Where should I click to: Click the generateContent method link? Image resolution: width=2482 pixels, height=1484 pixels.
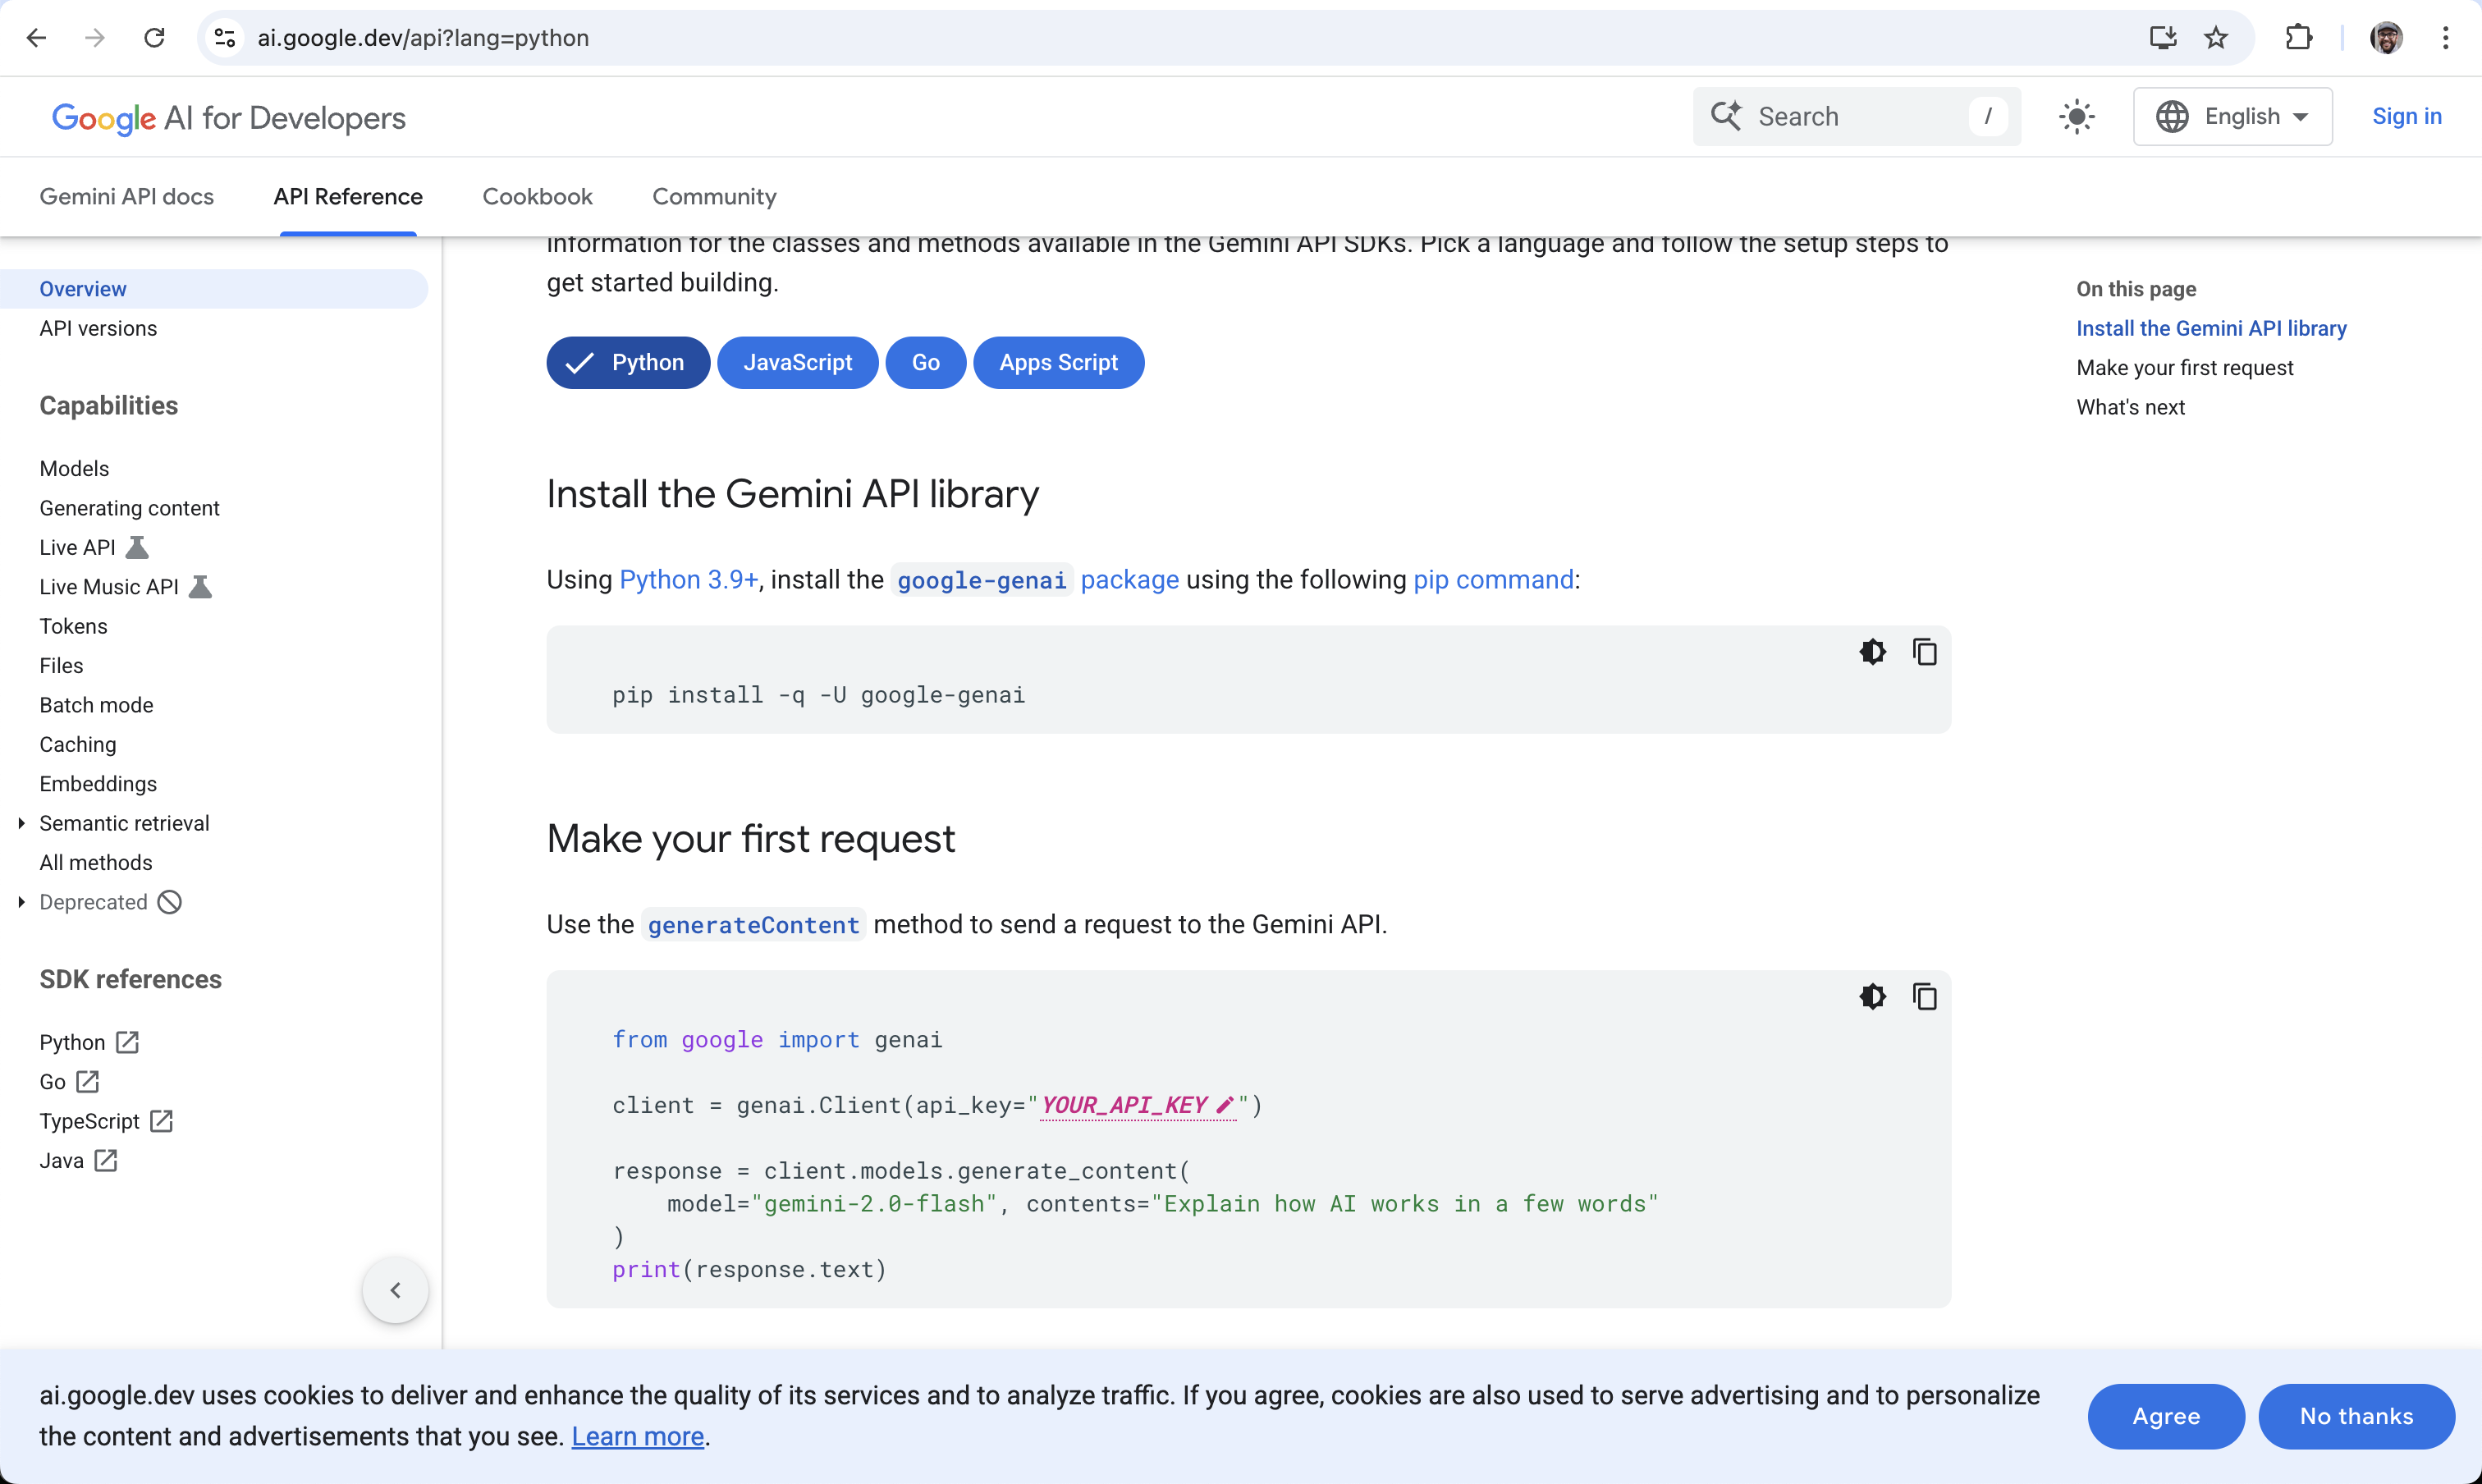[753, 925]
